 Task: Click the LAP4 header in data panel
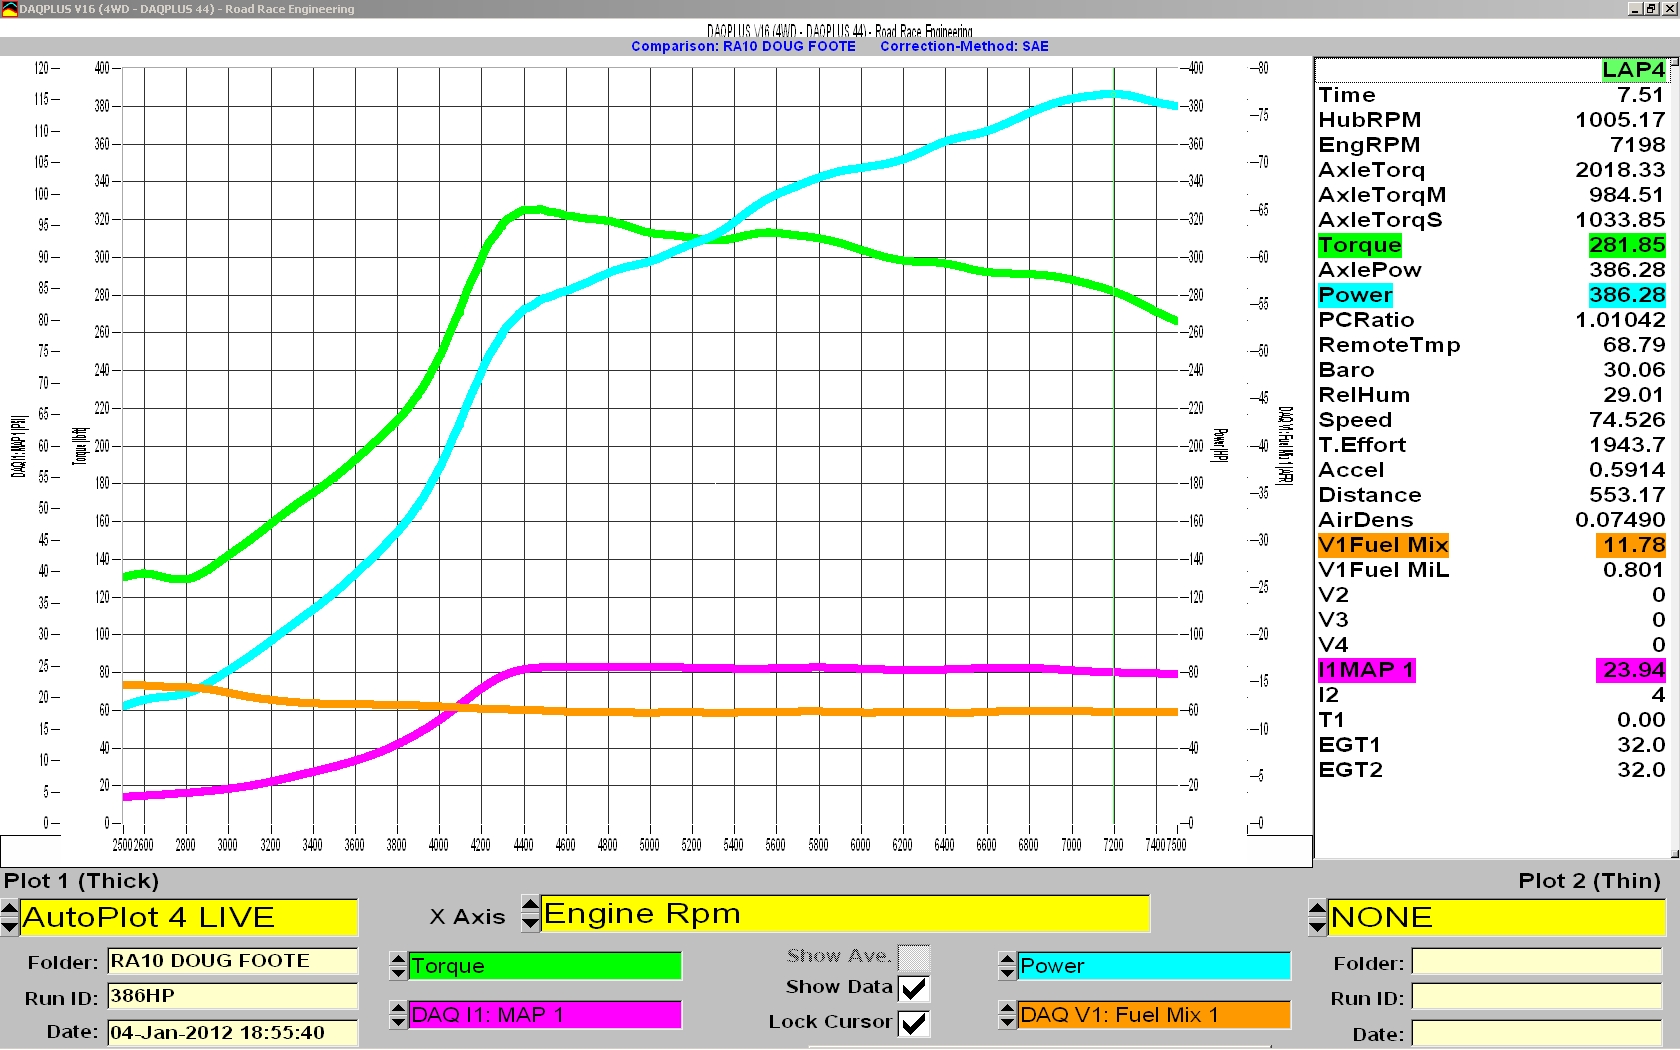(x=1632, y=70)
